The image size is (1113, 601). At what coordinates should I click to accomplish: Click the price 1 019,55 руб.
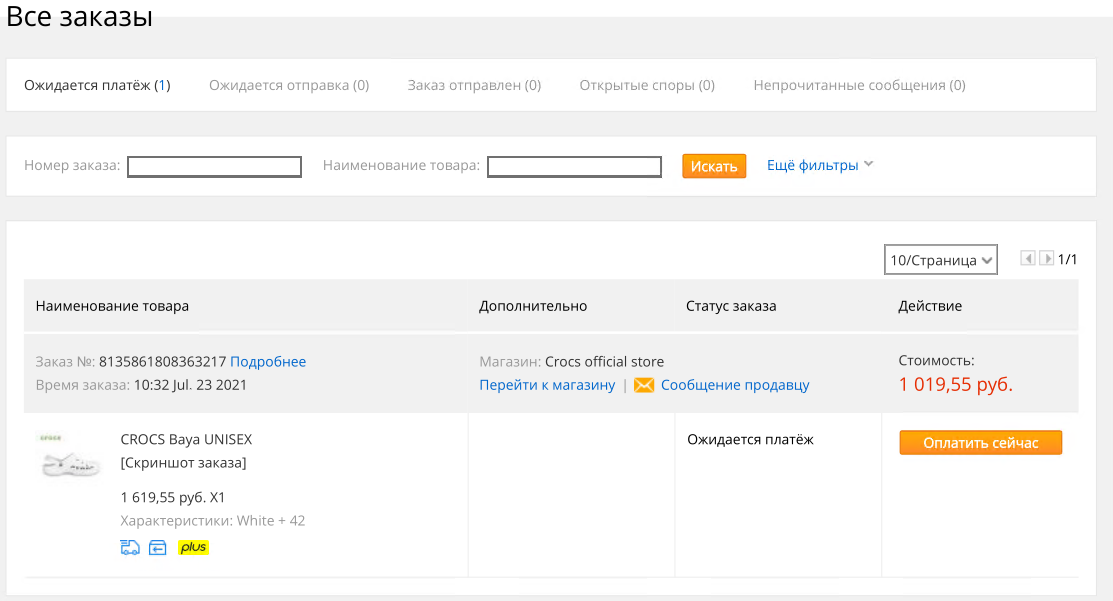pos(955,385)
